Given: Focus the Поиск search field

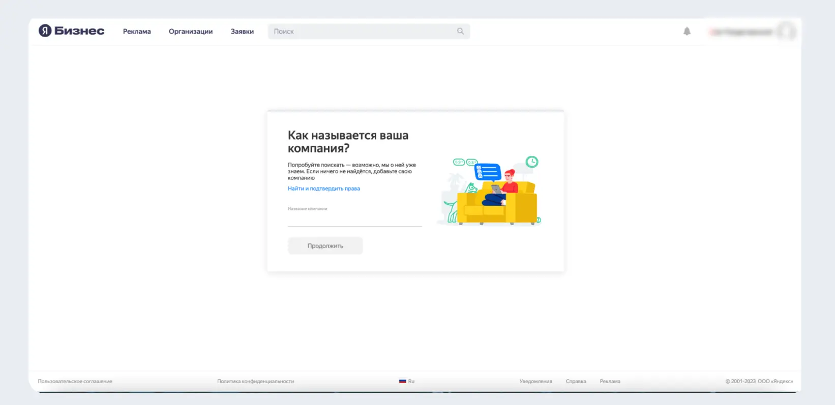Looking at the screenshot, I should coord(369,31).
